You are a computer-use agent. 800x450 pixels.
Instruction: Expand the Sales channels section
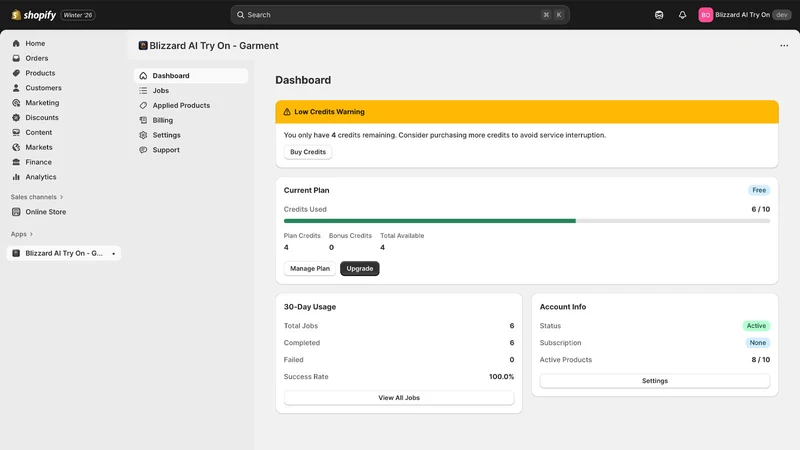(x=37, y=197)
